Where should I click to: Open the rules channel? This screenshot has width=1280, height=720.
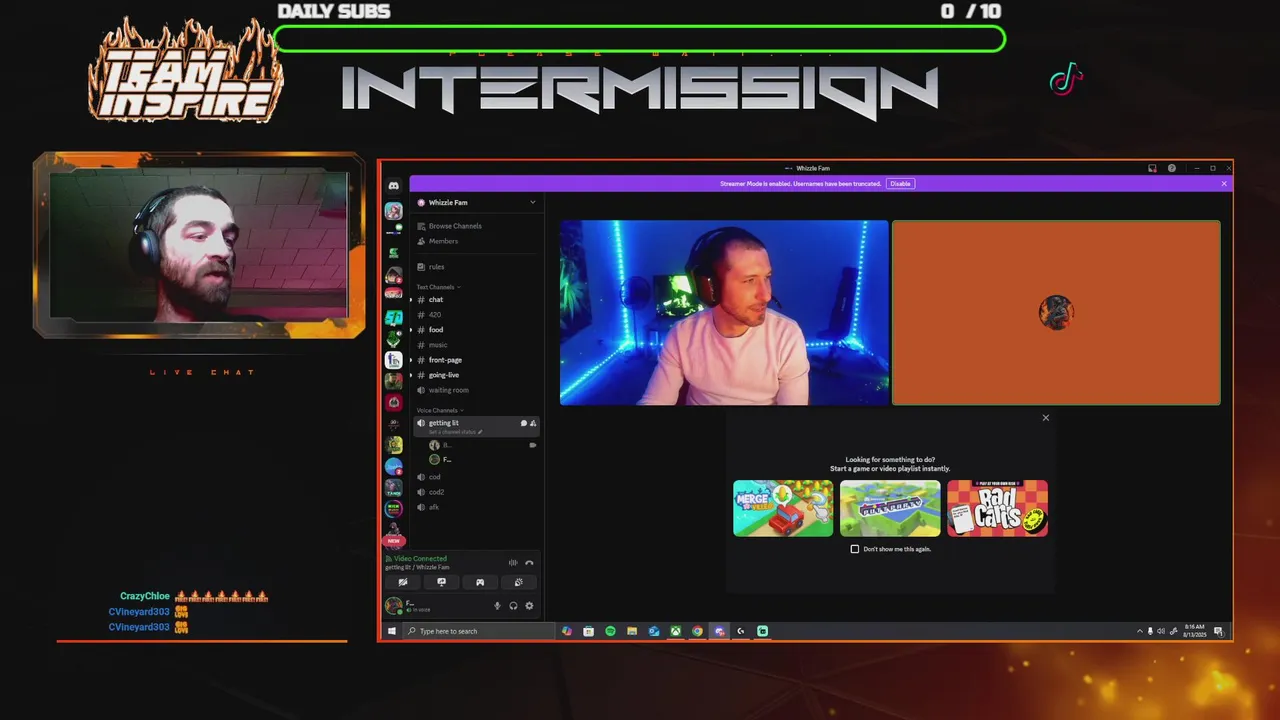(x=476, y=267)
